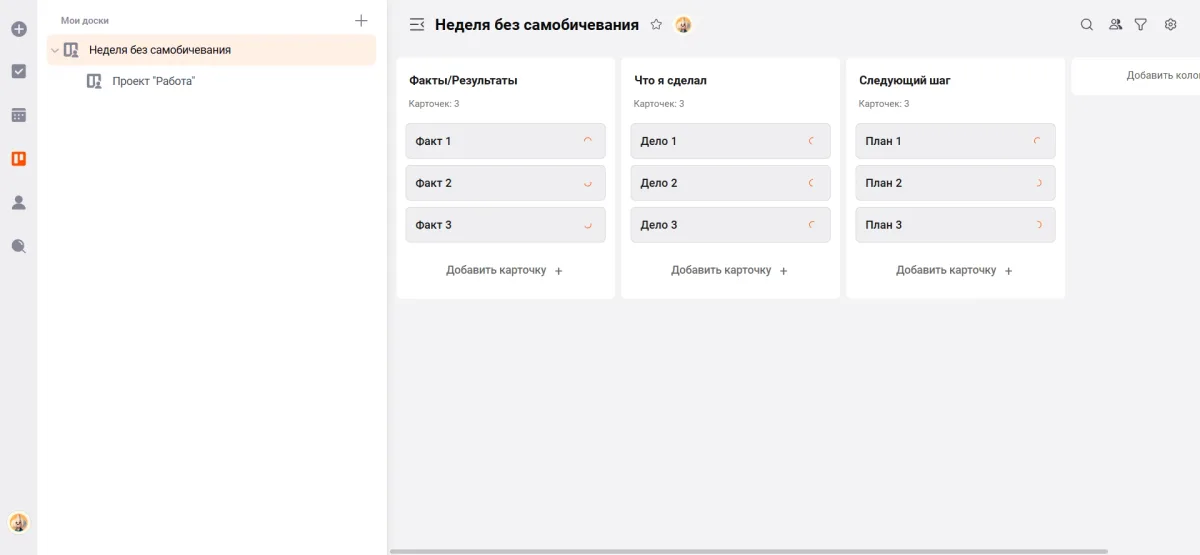The height and width of the screenshot is (555, 1200).
Task: Open the board participants icon
Action: point(1115,25)
